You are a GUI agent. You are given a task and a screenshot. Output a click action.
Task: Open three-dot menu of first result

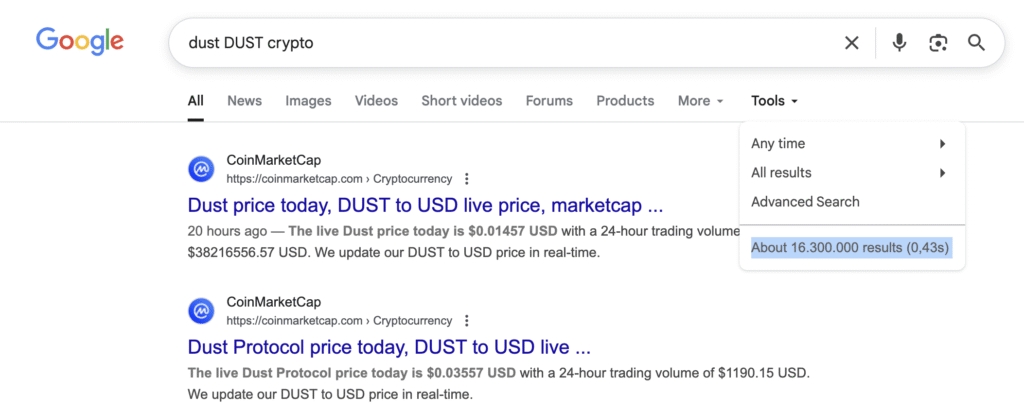pos(467,179)
